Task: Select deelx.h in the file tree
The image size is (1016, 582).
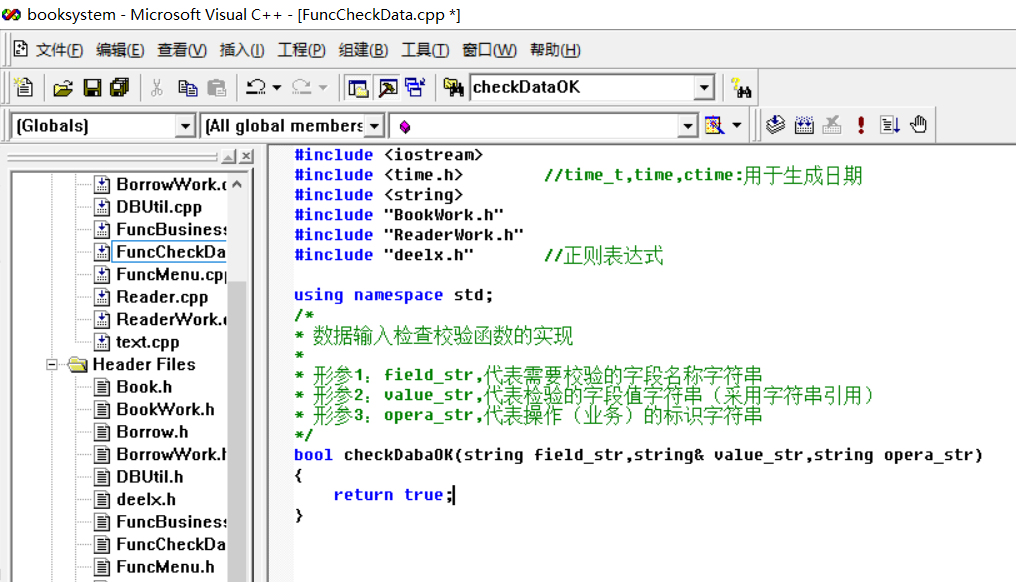Action: (146, 500)
